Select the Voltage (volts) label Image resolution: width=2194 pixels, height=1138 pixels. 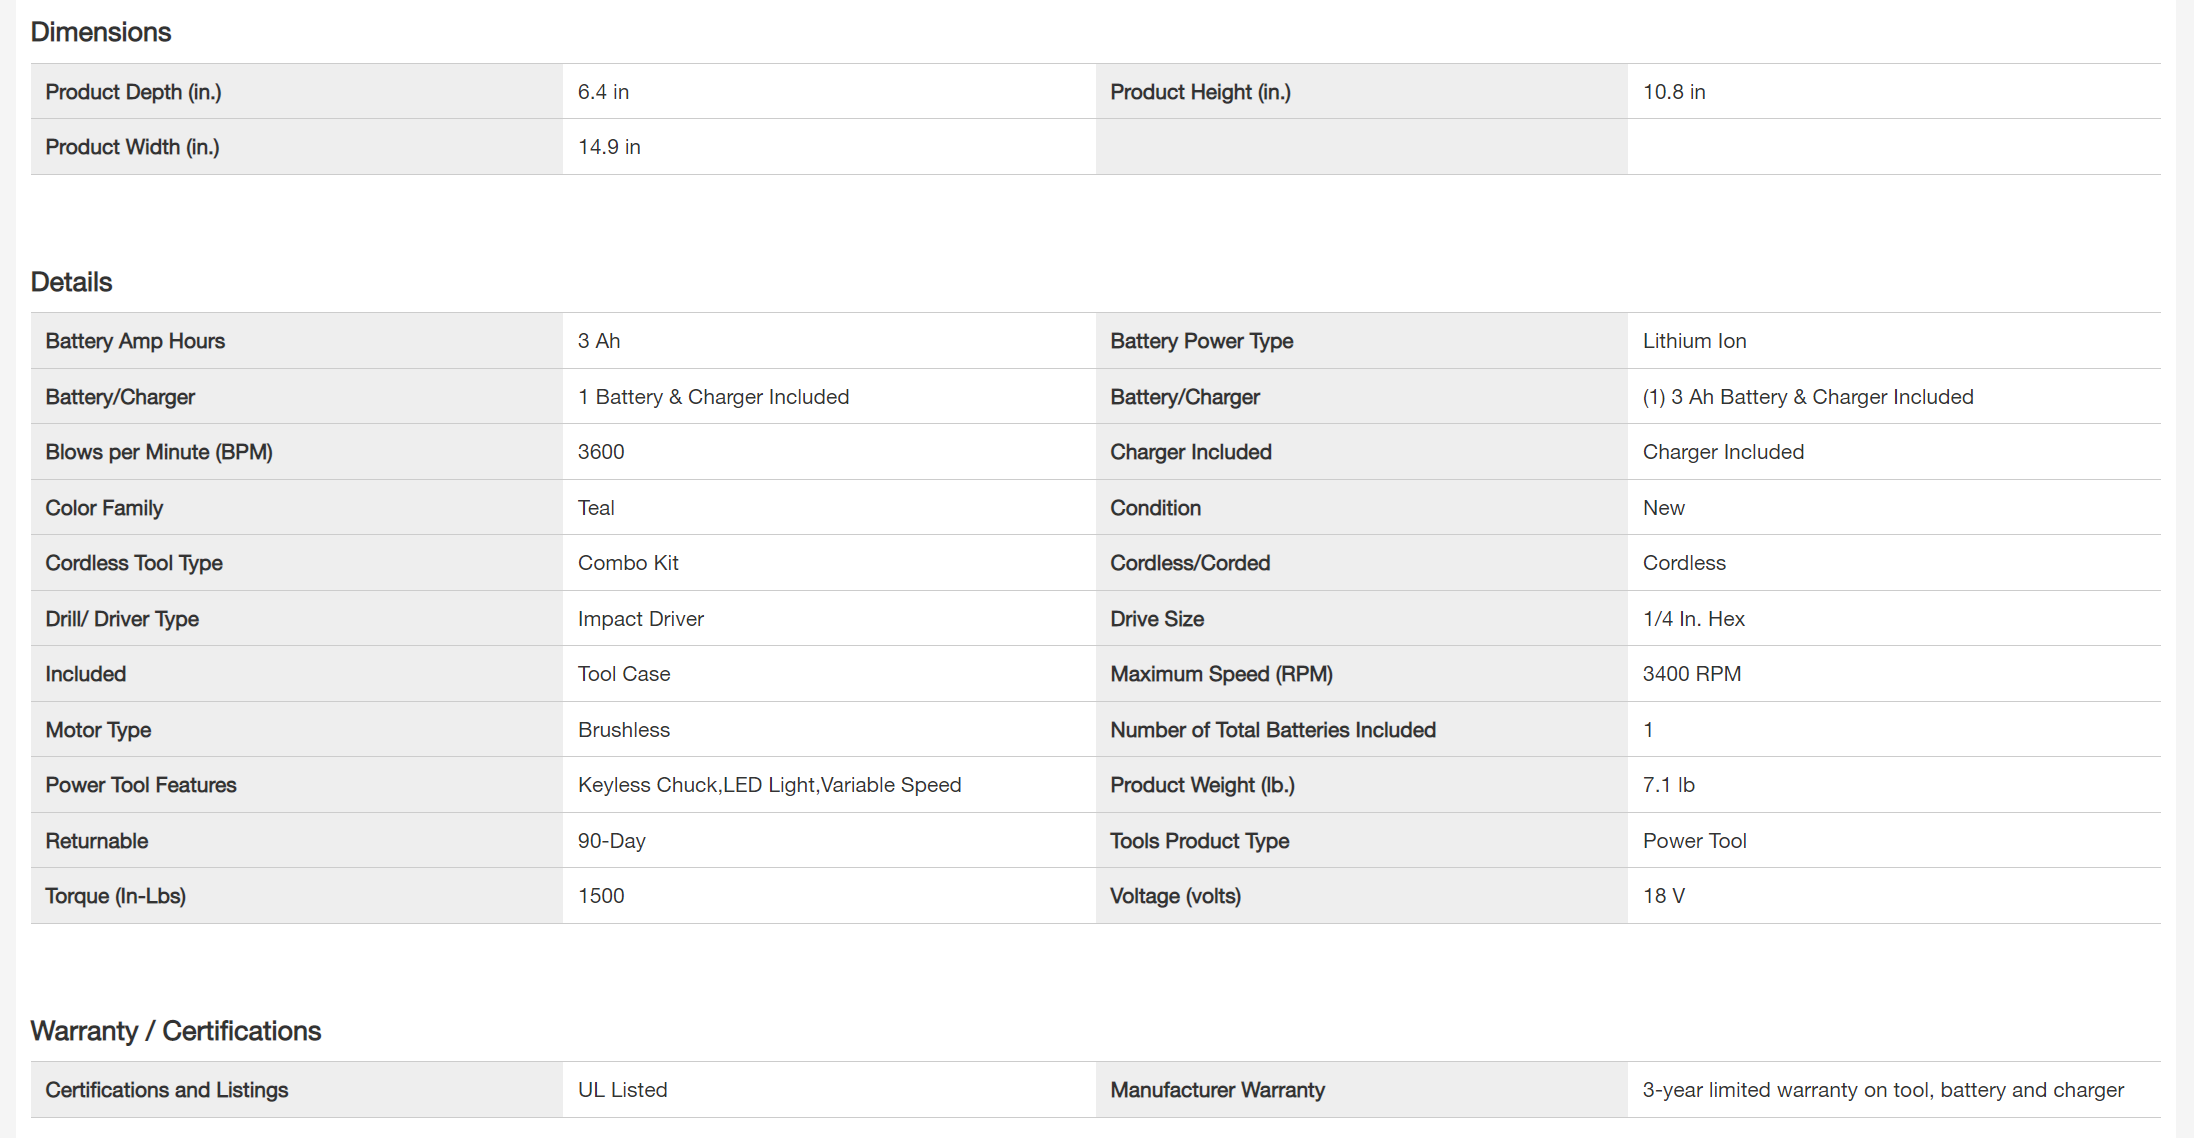(1175, 896)
